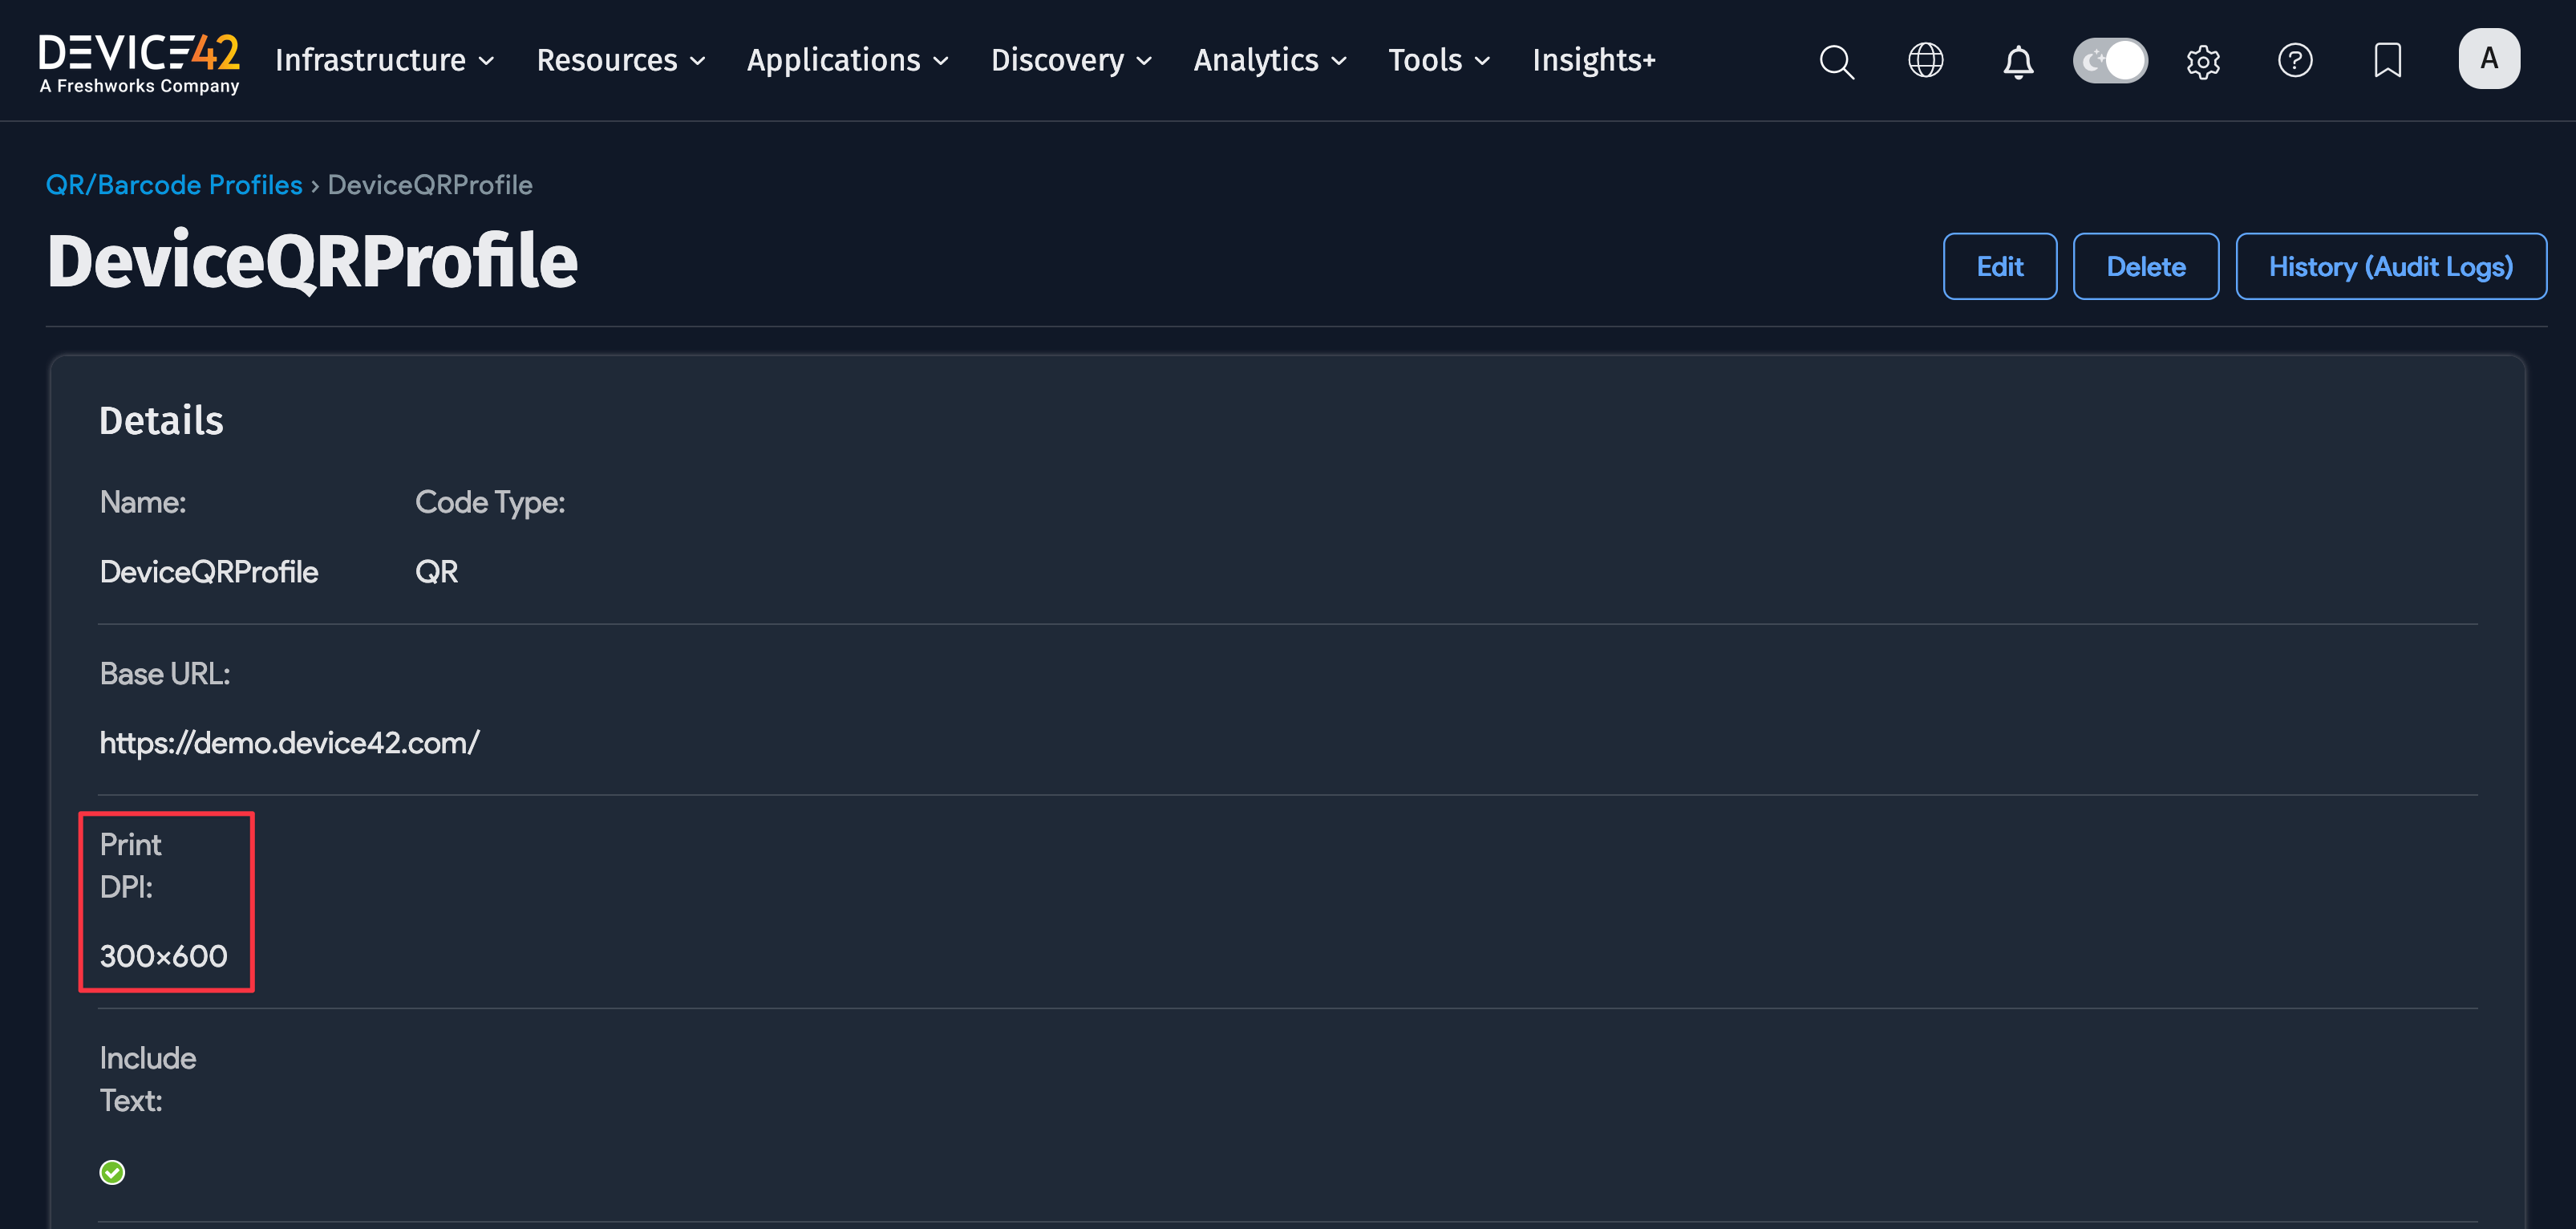Click the Include Text green checkmark
Viewport: 2576px width, 1229px height.
point(112,1171)
